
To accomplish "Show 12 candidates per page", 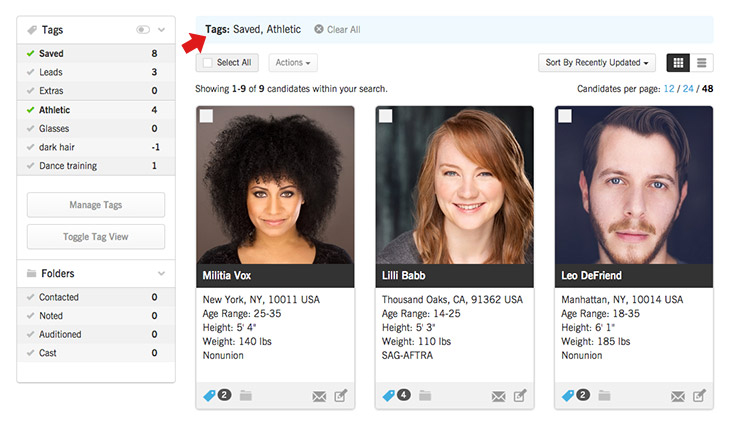I will pos(669,88).
